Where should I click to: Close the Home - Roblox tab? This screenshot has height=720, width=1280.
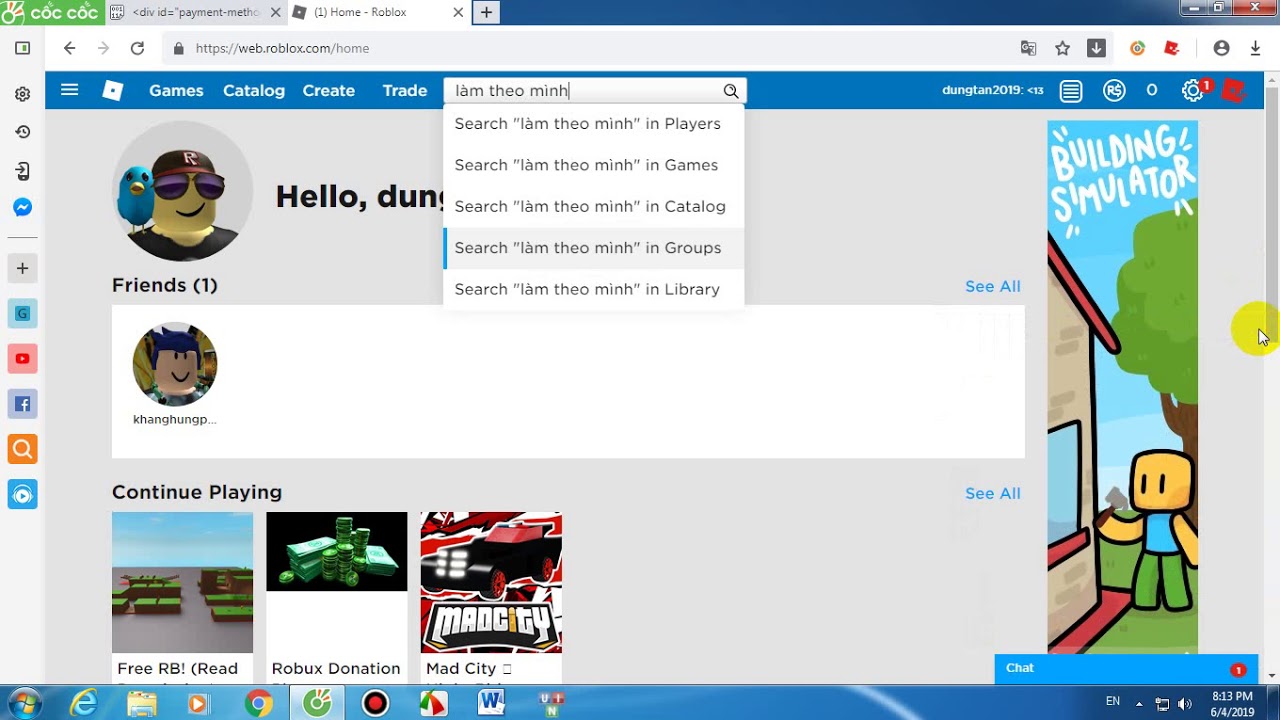pyautogui.click(x=458, y=12)
